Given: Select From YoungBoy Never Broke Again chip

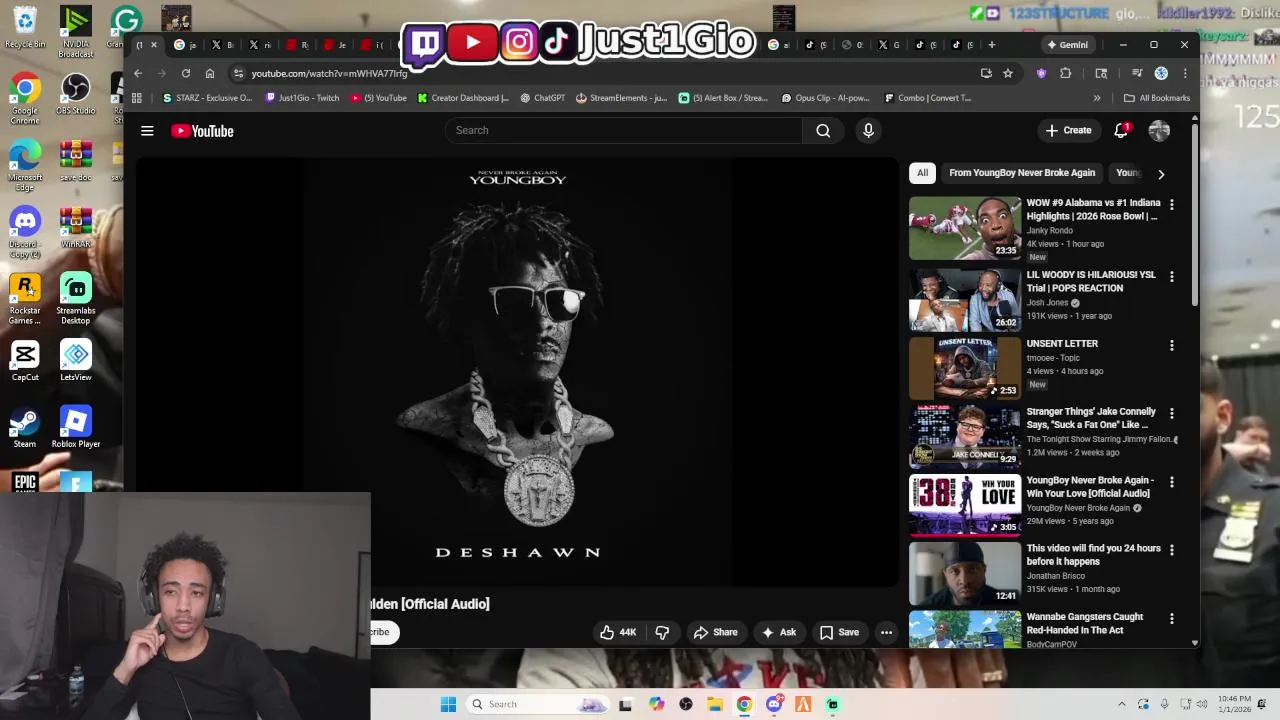Looking at the screenshot, I should [x=1022, y=173].
